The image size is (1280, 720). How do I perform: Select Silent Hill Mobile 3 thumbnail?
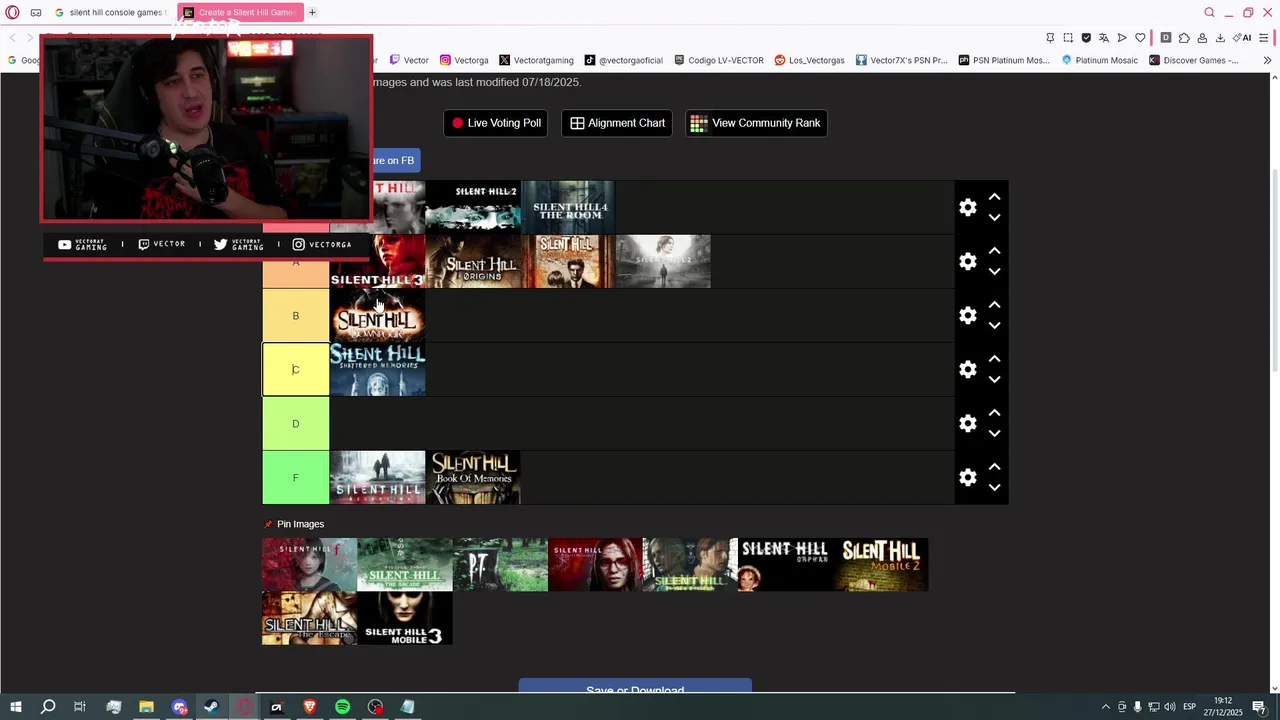[x=405, y=618]
